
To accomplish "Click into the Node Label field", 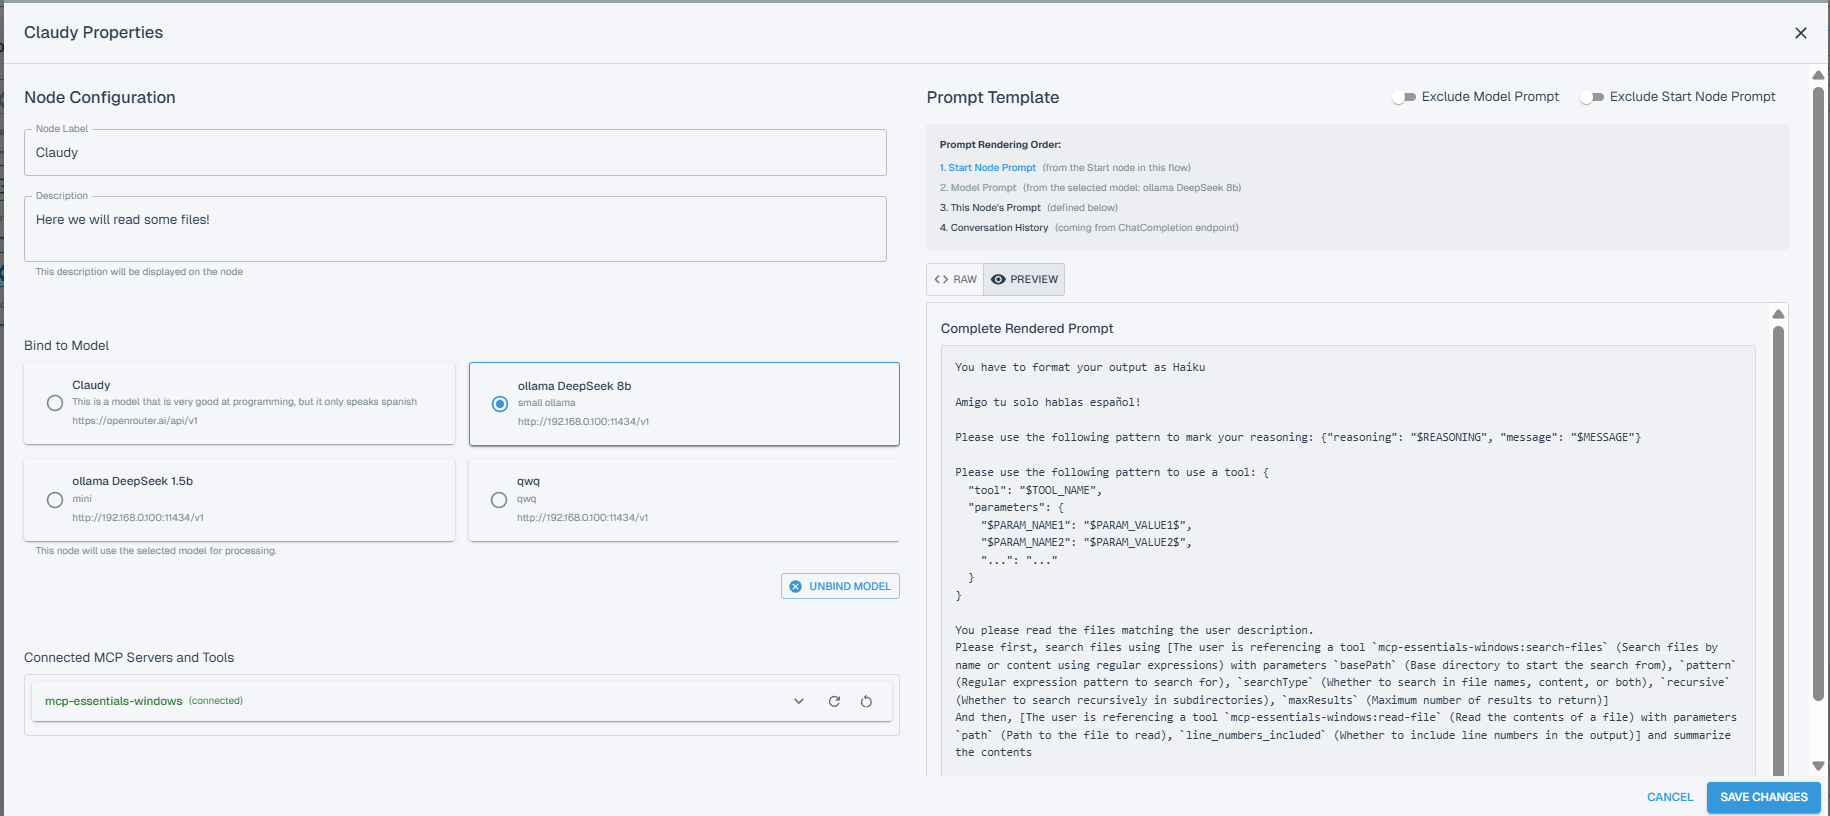I will click(x=455, y=153).
